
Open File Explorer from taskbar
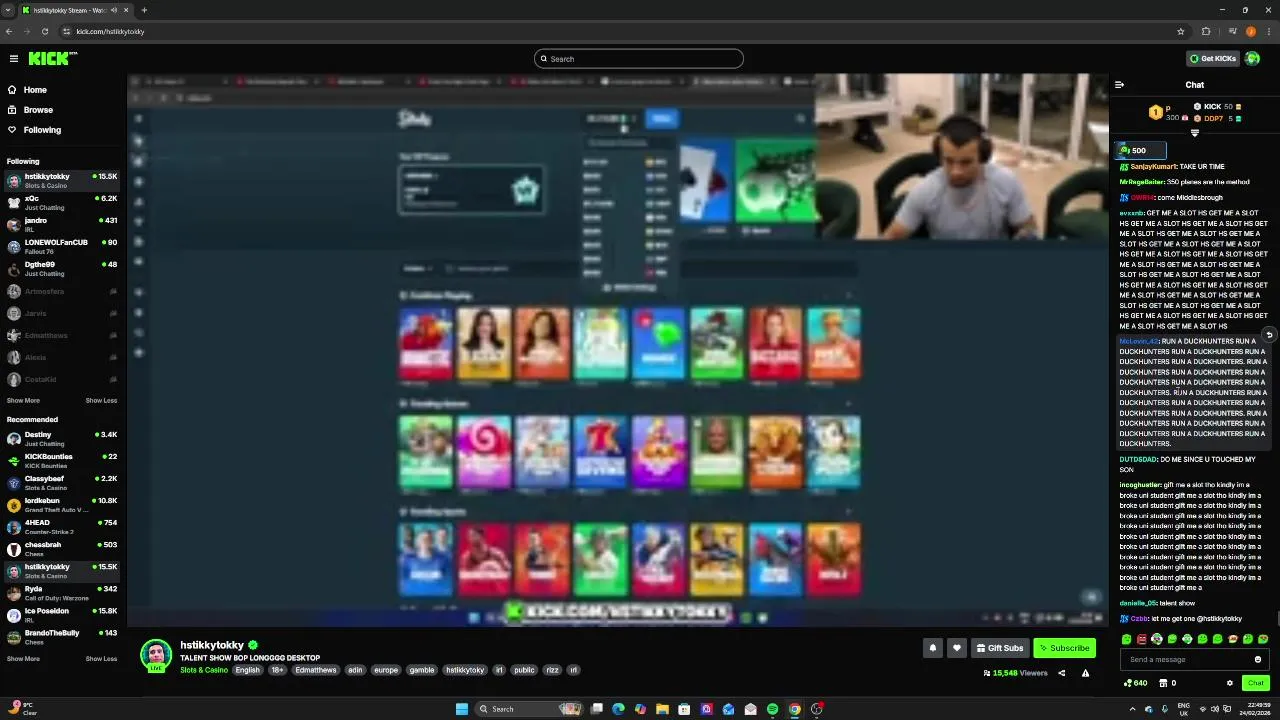(x=662, y=709)
